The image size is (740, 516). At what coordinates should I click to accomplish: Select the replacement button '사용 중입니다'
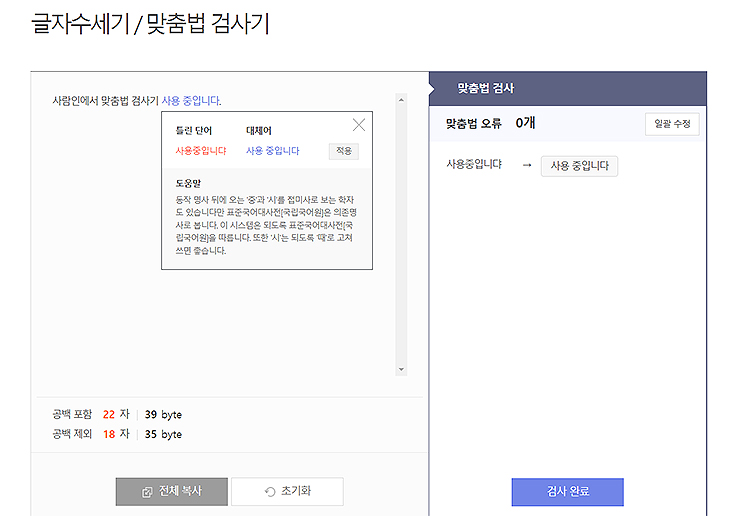point(579,166)
